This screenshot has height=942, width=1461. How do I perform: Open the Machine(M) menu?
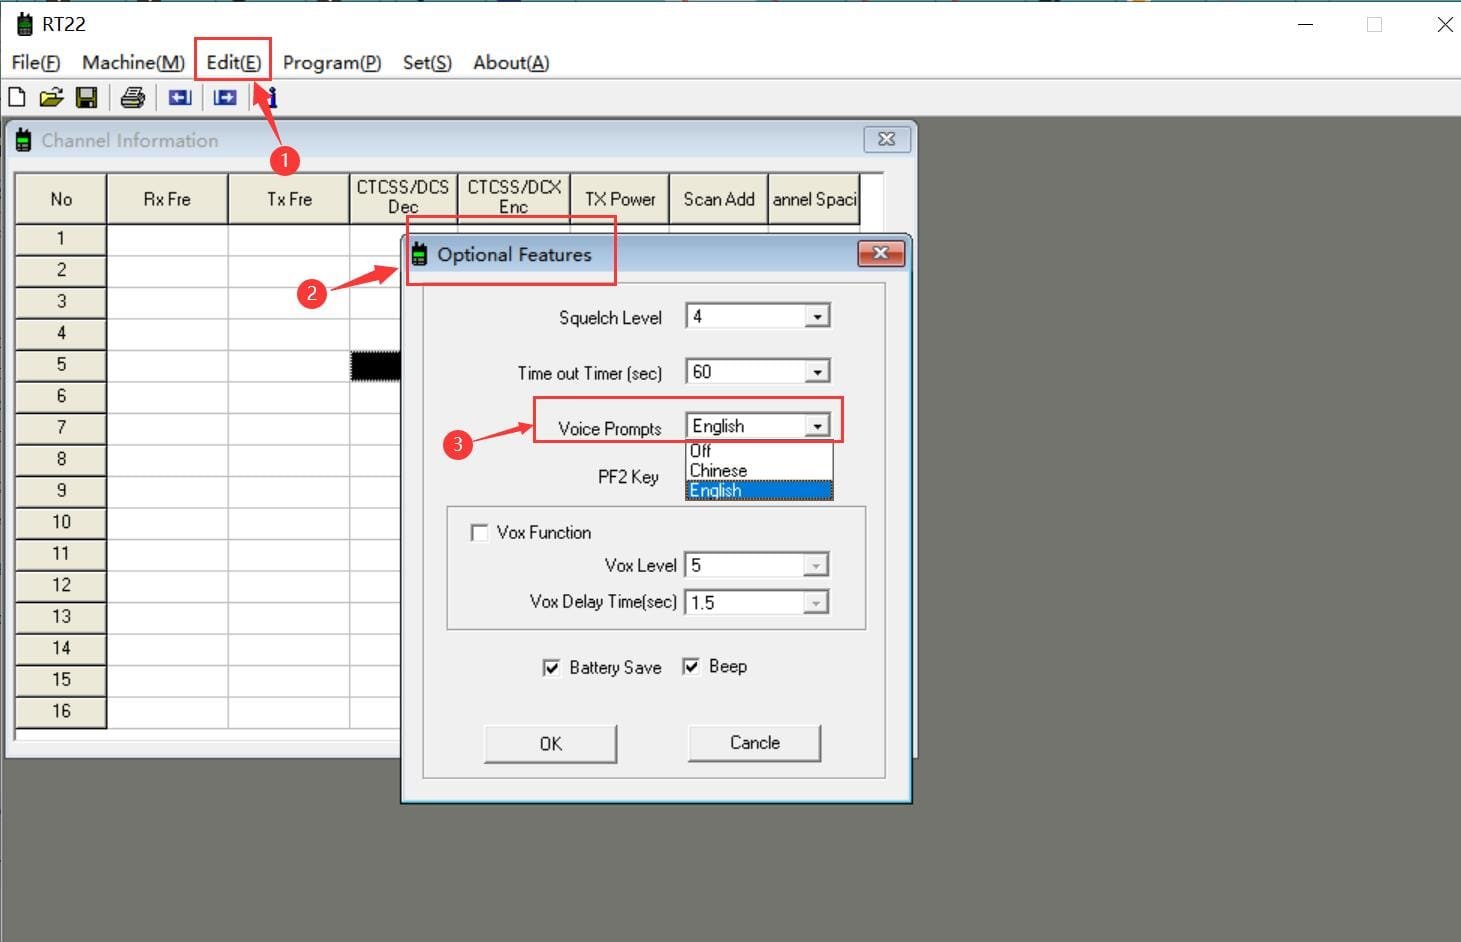tap(133, 62)
